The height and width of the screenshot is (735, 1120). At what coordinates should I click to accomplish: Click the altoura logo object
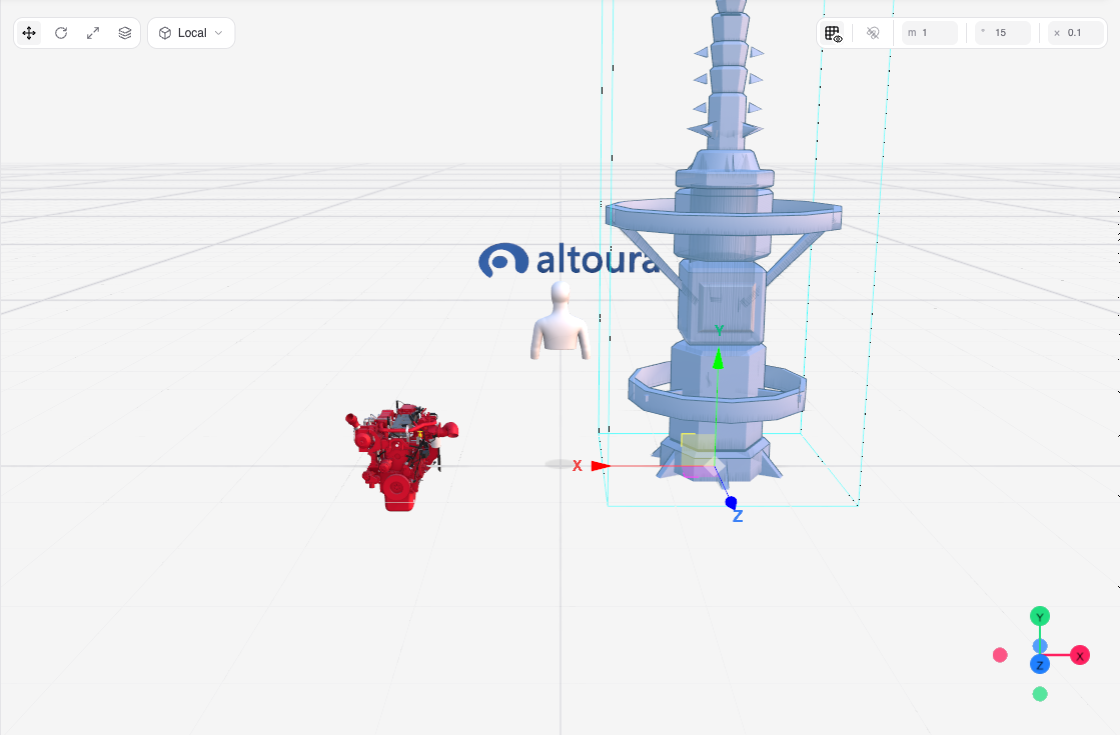click(x=568, y=260)
